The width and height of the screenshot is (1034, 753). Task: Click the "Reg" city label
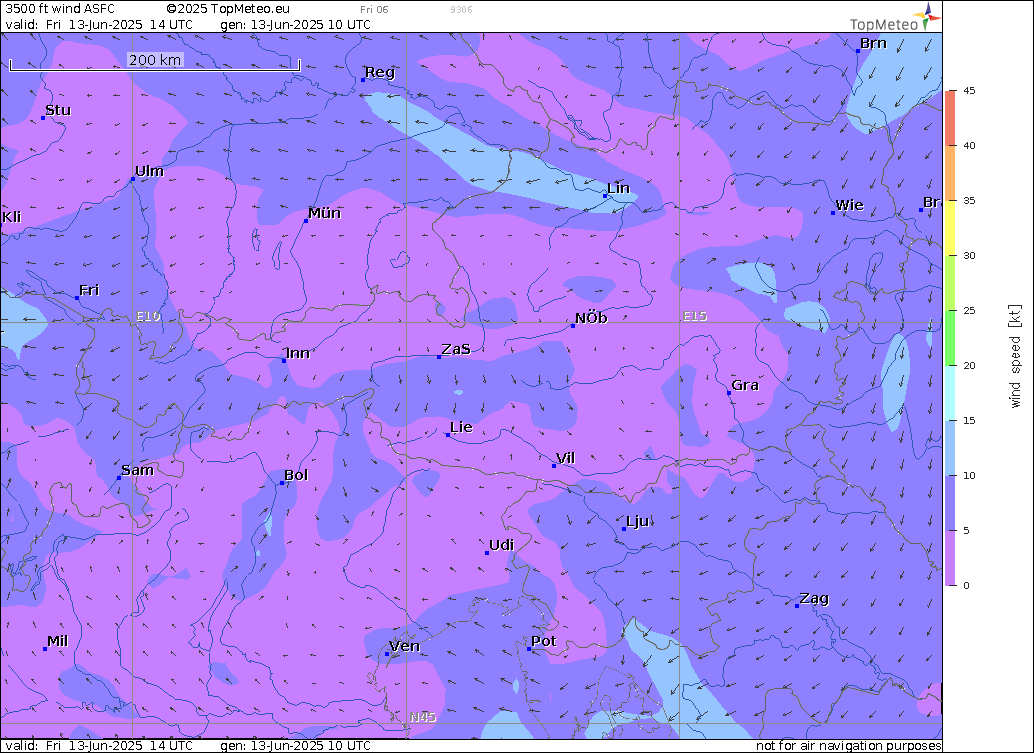[x=380, y=72]
